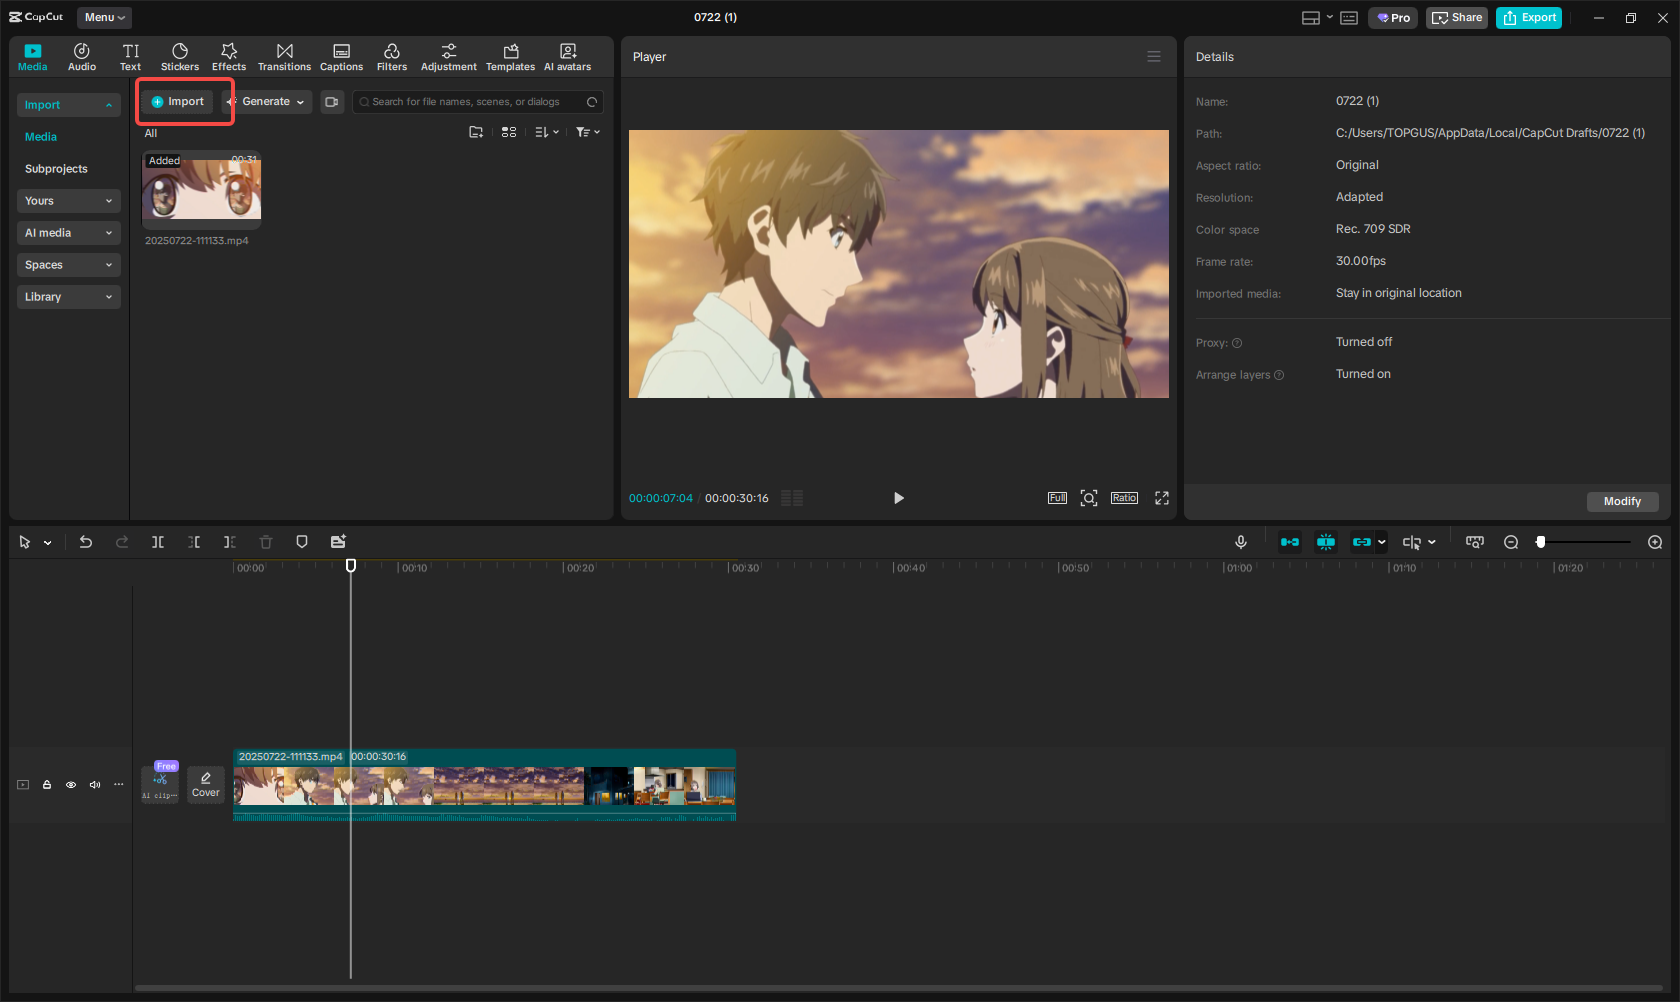Viewport: 1680px width, 1002px height.
Task: Expand the Generate dropdown
Action: (x=268, y=101)
